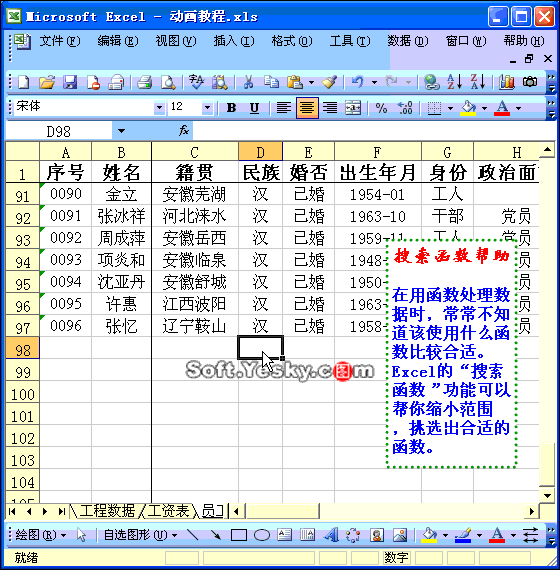This screenshot has height=570, width=560.
Task: Expand the font name dropdown 宋体
Action: (x=159, y=108)
